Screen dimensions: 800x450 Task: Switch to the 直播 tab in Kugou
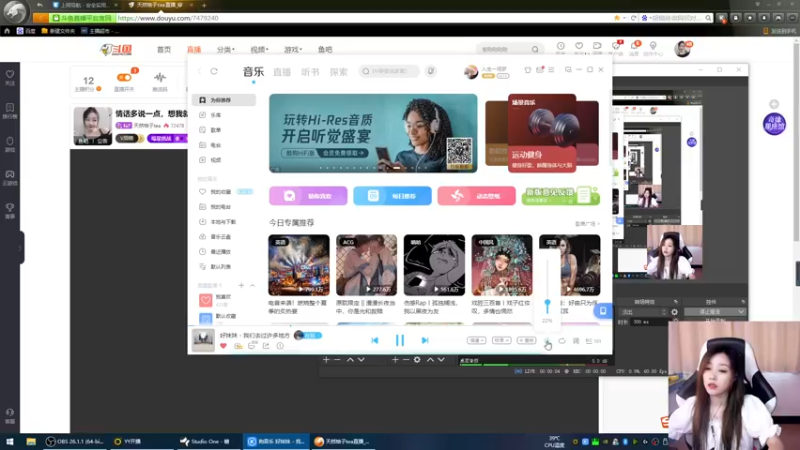[x=282, y=72]
